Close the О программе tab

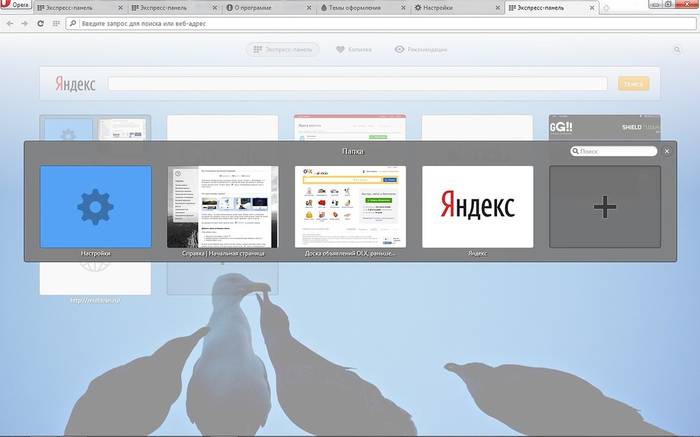click(x=308, y=8)
